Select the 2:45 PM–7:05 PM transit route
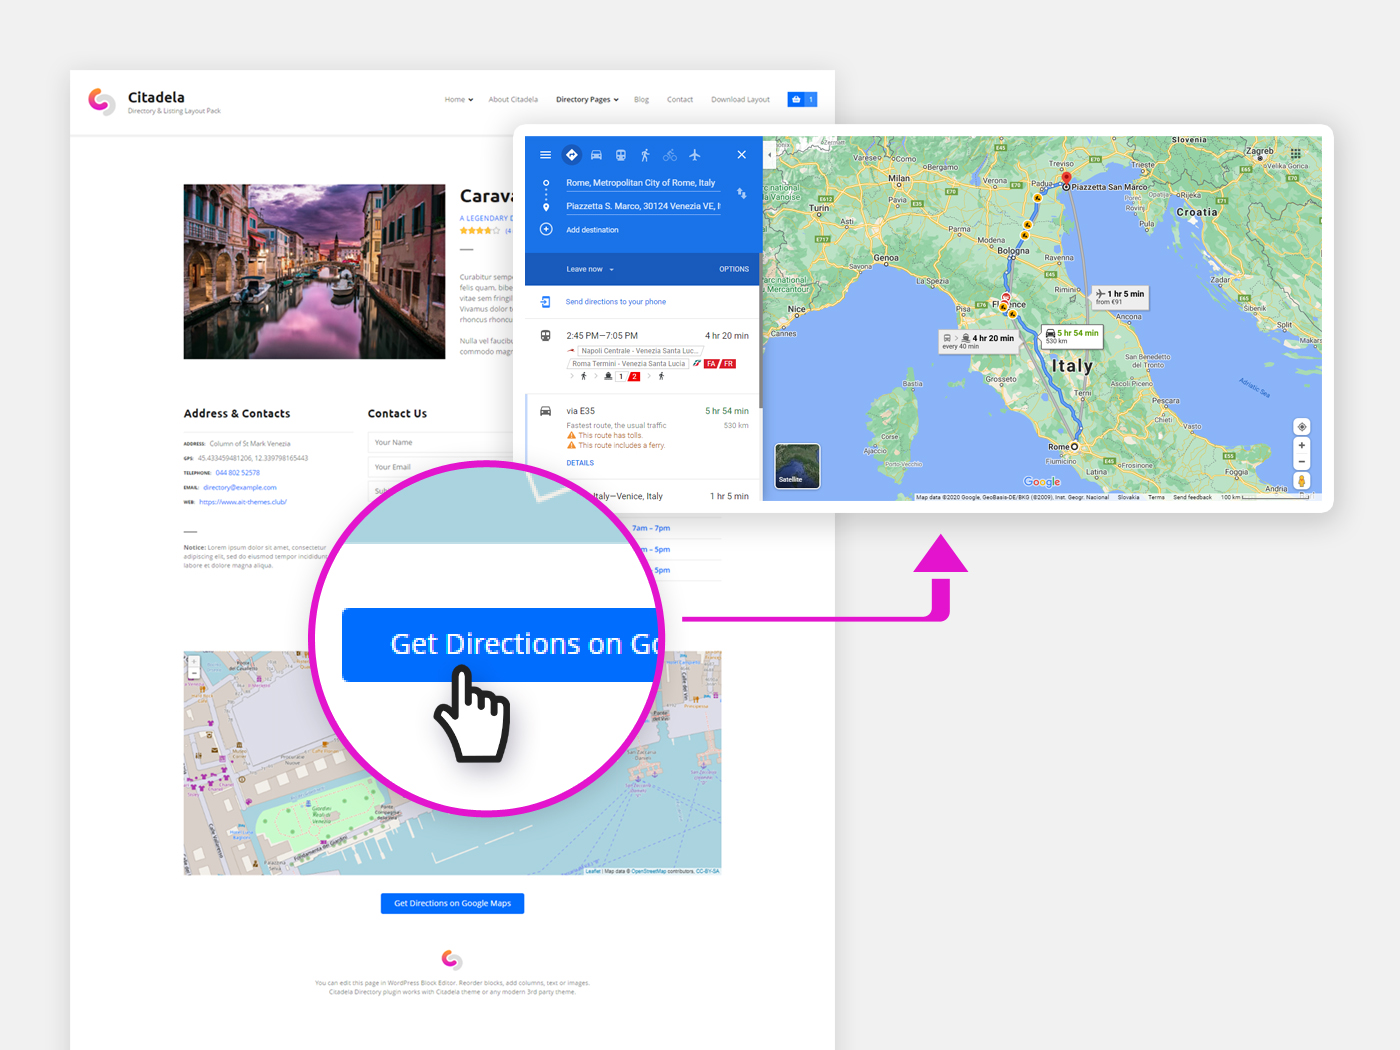 click(642, 356)
